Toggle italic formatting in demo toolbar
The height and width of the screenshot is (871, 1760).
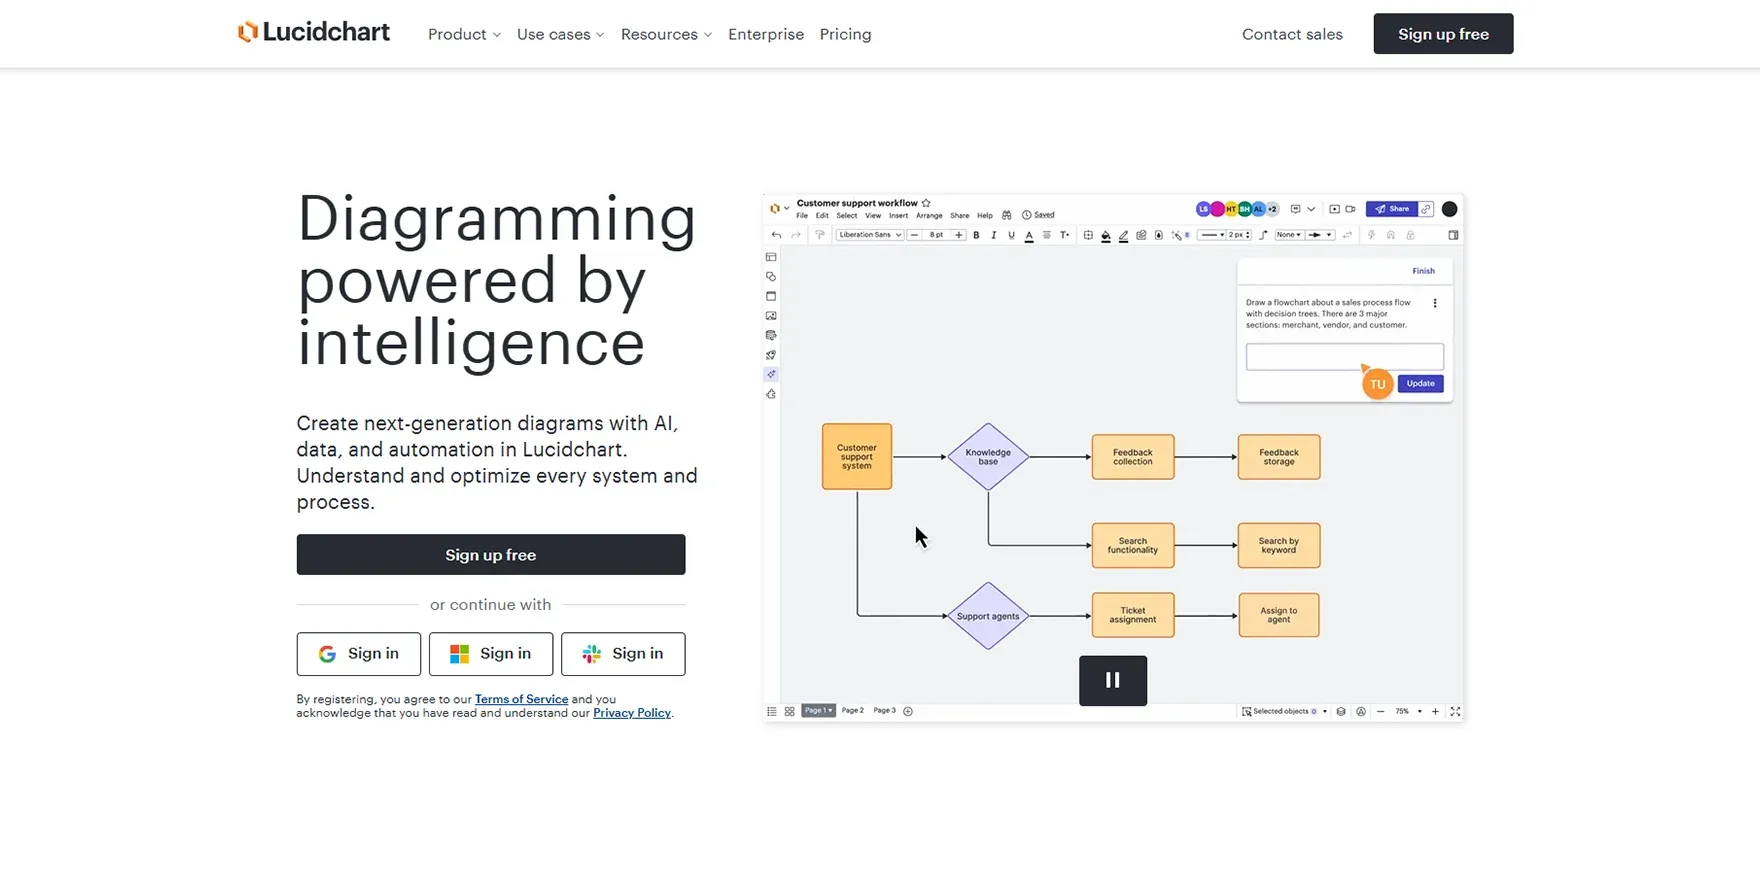pyautogui.click(x=993, y=235)
